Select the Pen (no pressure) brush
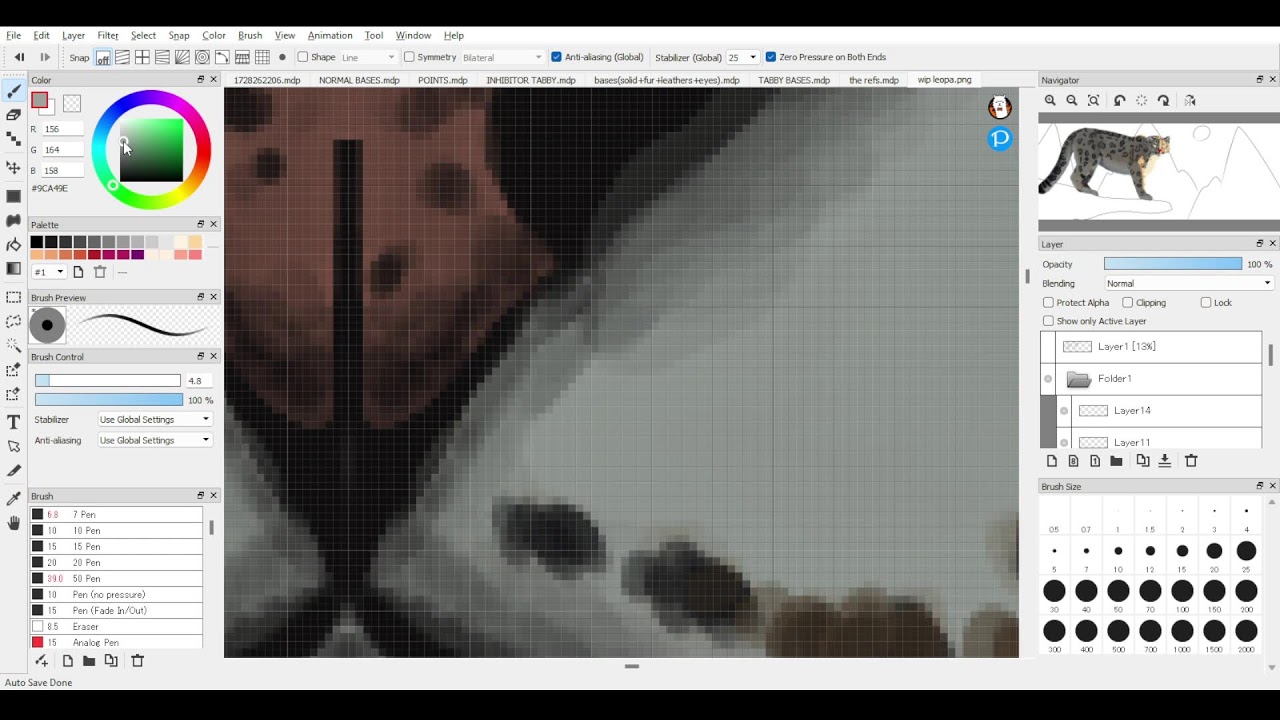 pyautogui.click(x=117, y=594)
